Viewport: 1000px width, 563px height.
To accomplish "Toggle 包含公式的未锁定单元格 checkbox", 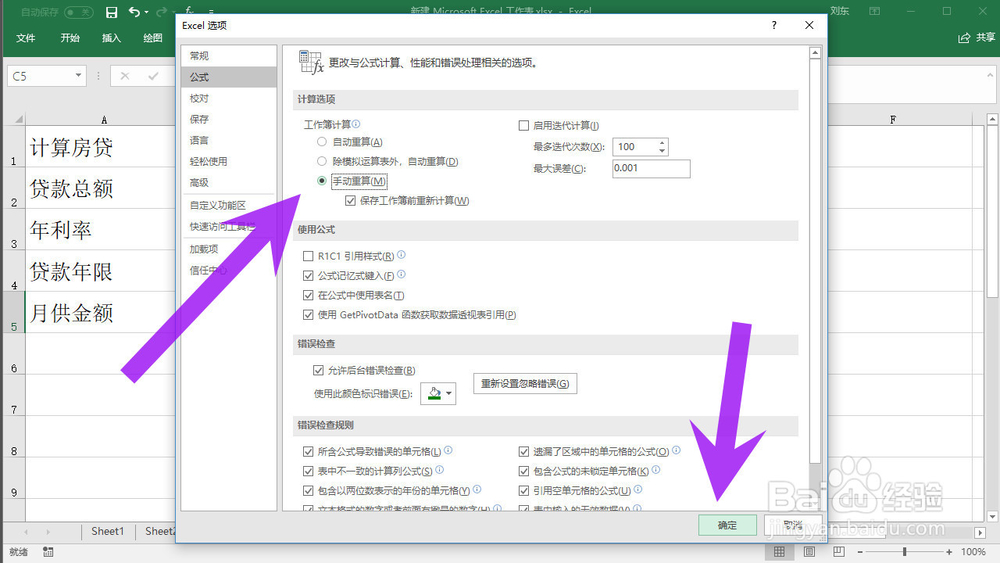I will 524,471.
